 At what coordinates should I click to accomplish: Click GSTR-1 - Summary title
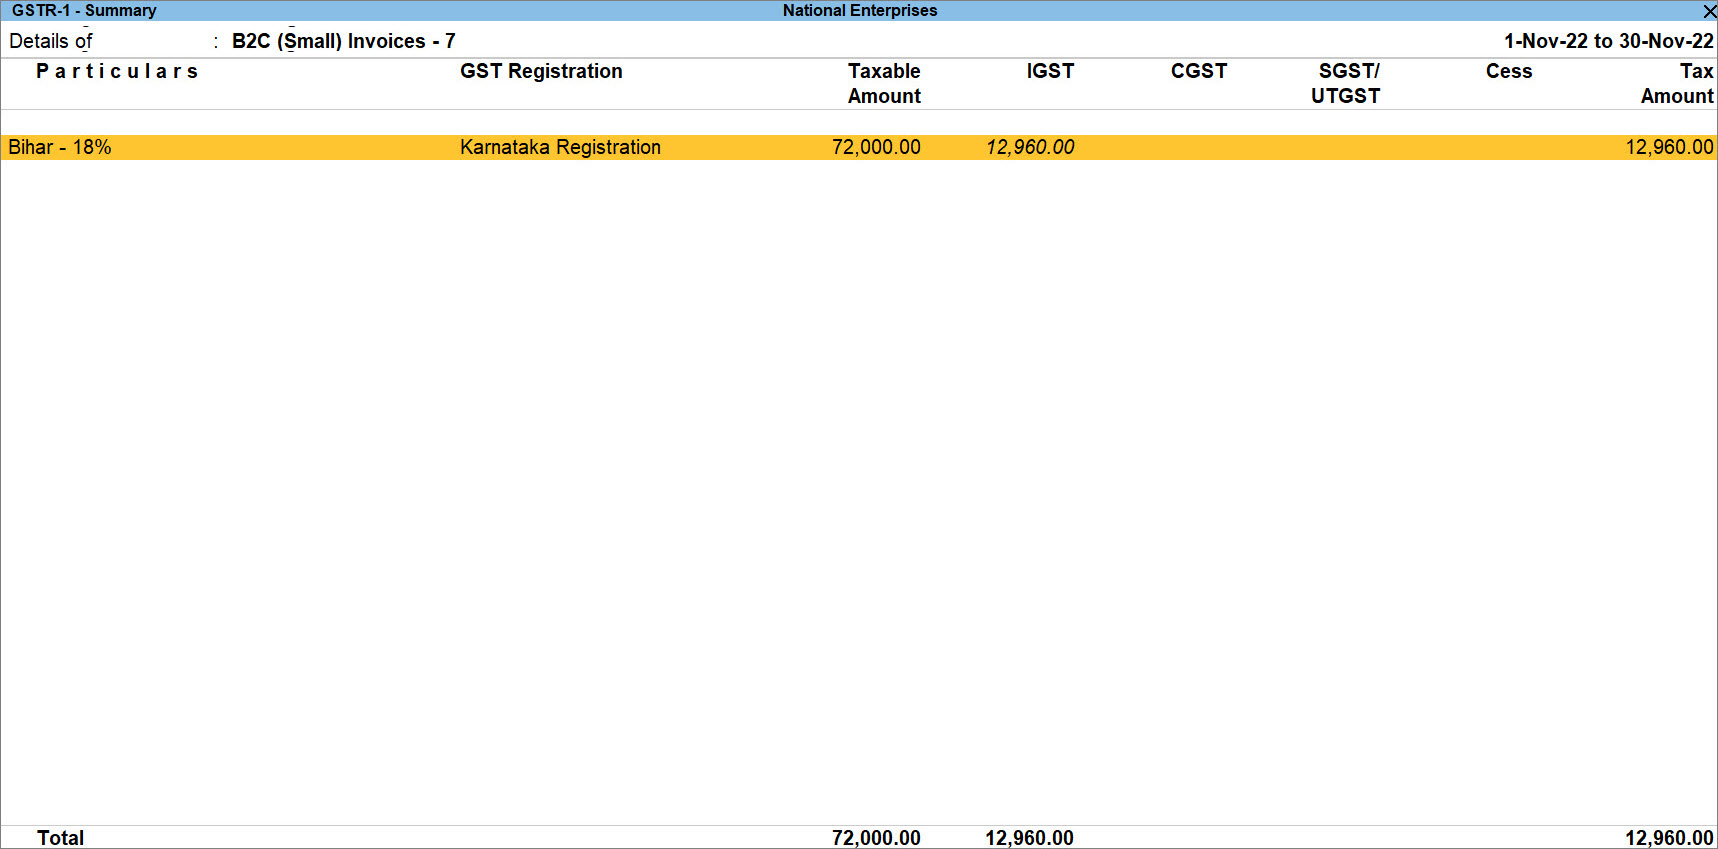(84, 11)
